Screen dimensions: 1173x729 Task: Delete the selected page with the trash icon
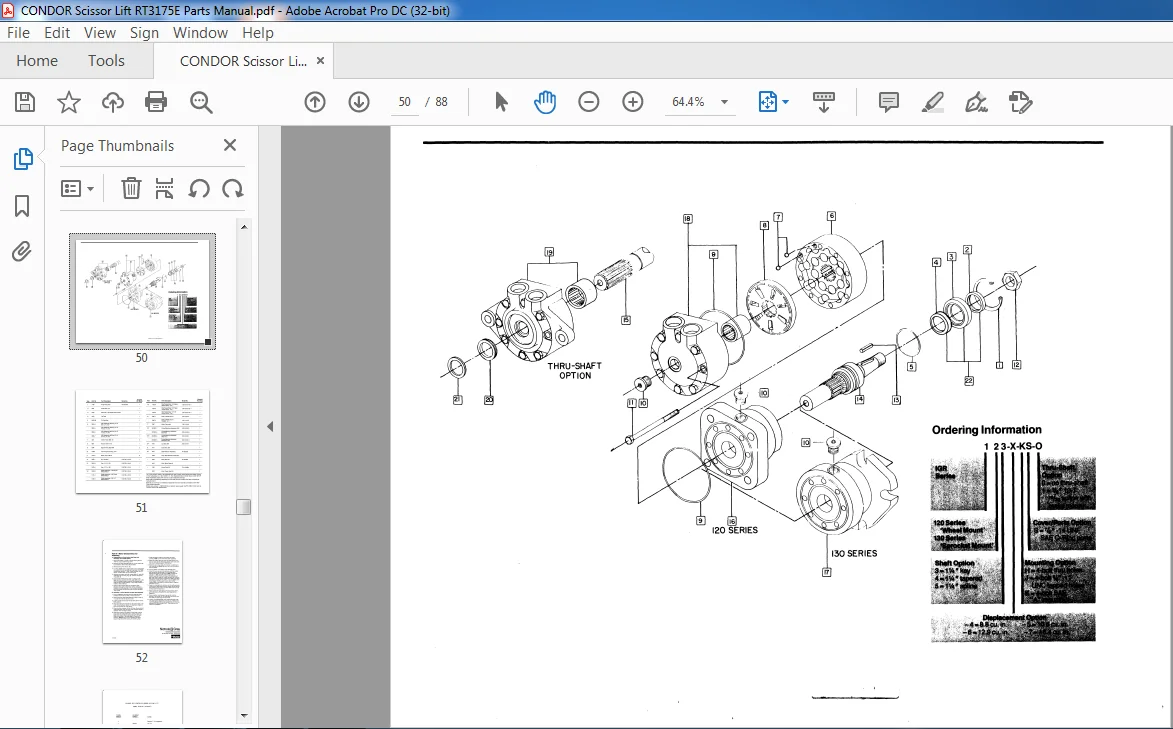[131, 189]
